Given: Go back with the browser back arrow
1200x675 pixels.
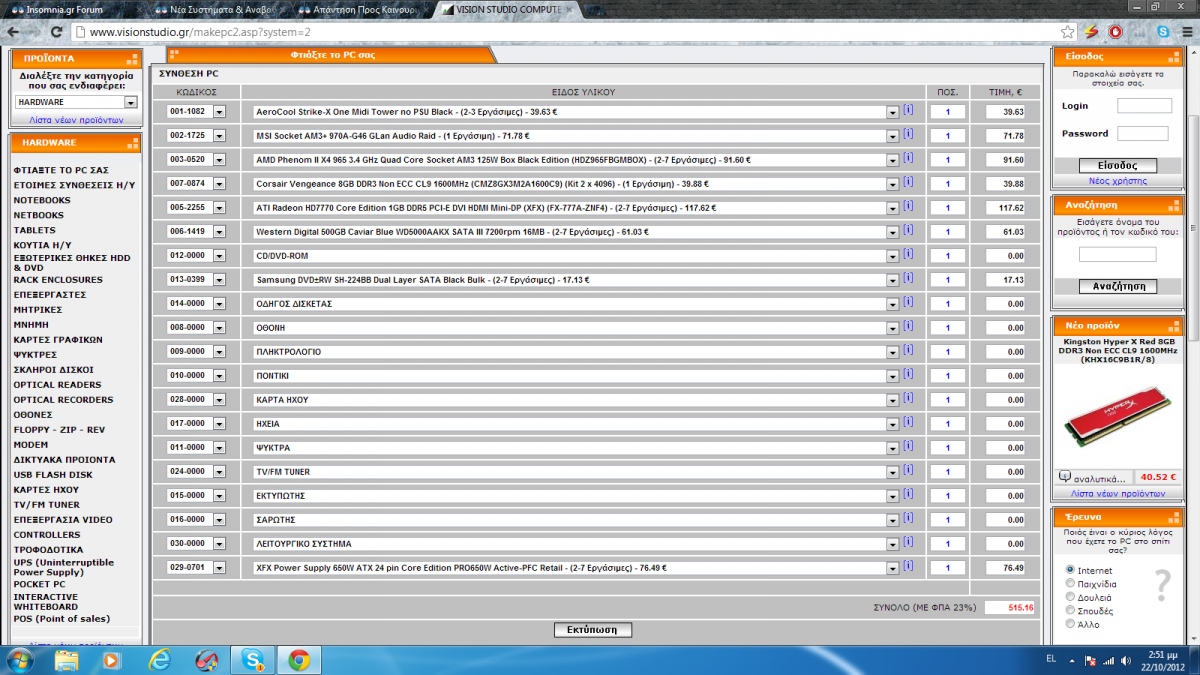Looking at the screenshot, I should pos(13,32).
